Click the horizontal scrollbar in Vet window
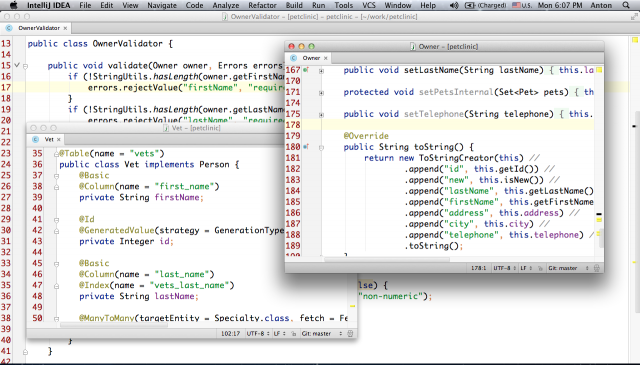This screenshot has height=365, width=640. pos(114,325)
